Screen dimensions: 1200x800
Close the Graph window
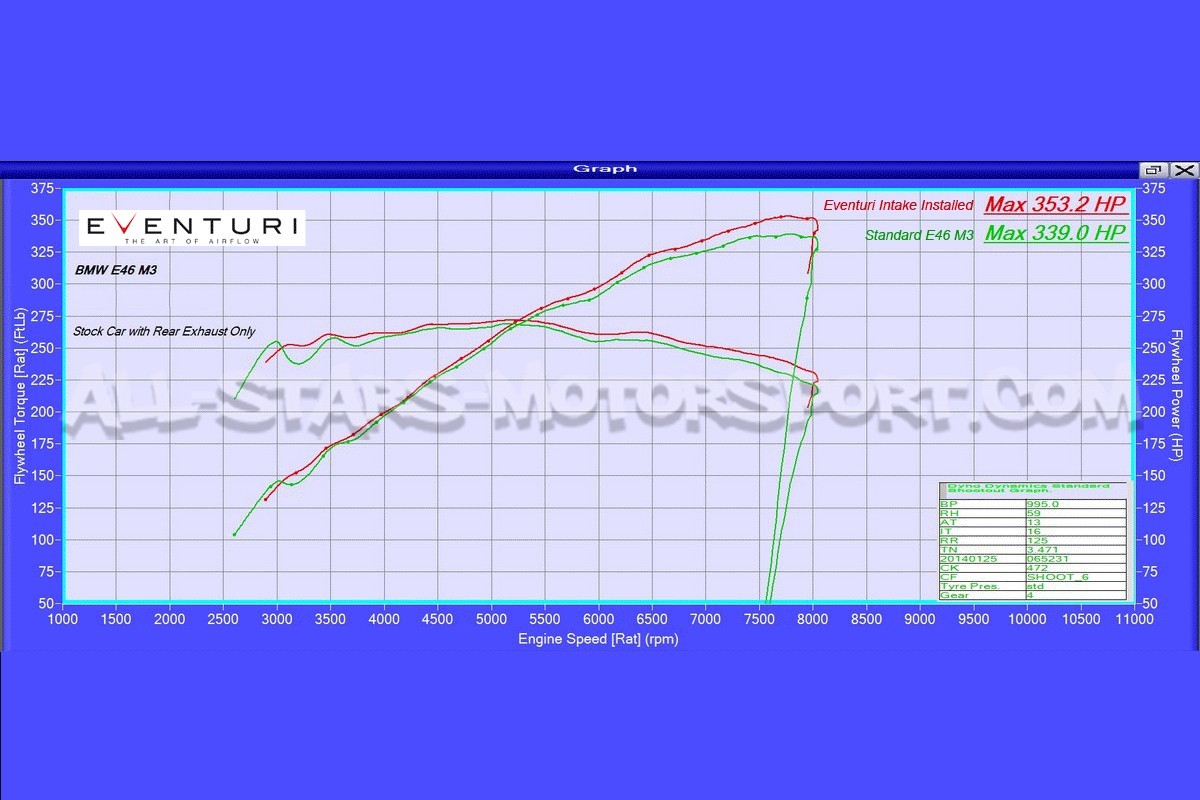click(x=1183, y=170)
